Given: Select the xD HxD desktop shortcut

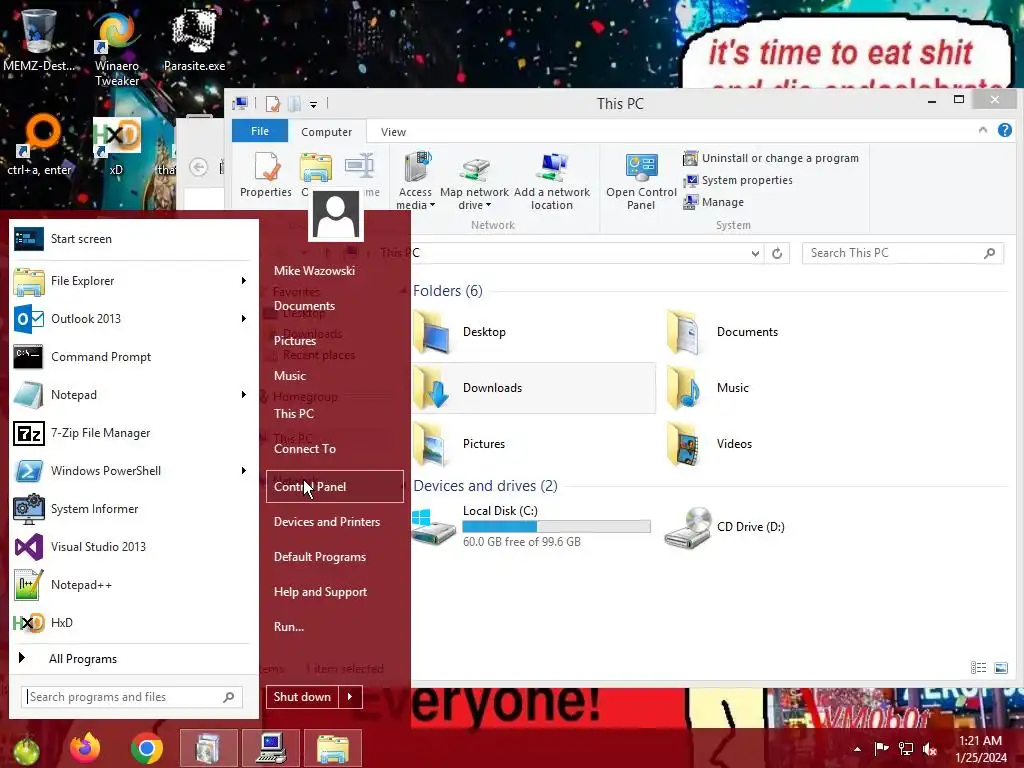Looking at the screenshot, I should 116,145.
